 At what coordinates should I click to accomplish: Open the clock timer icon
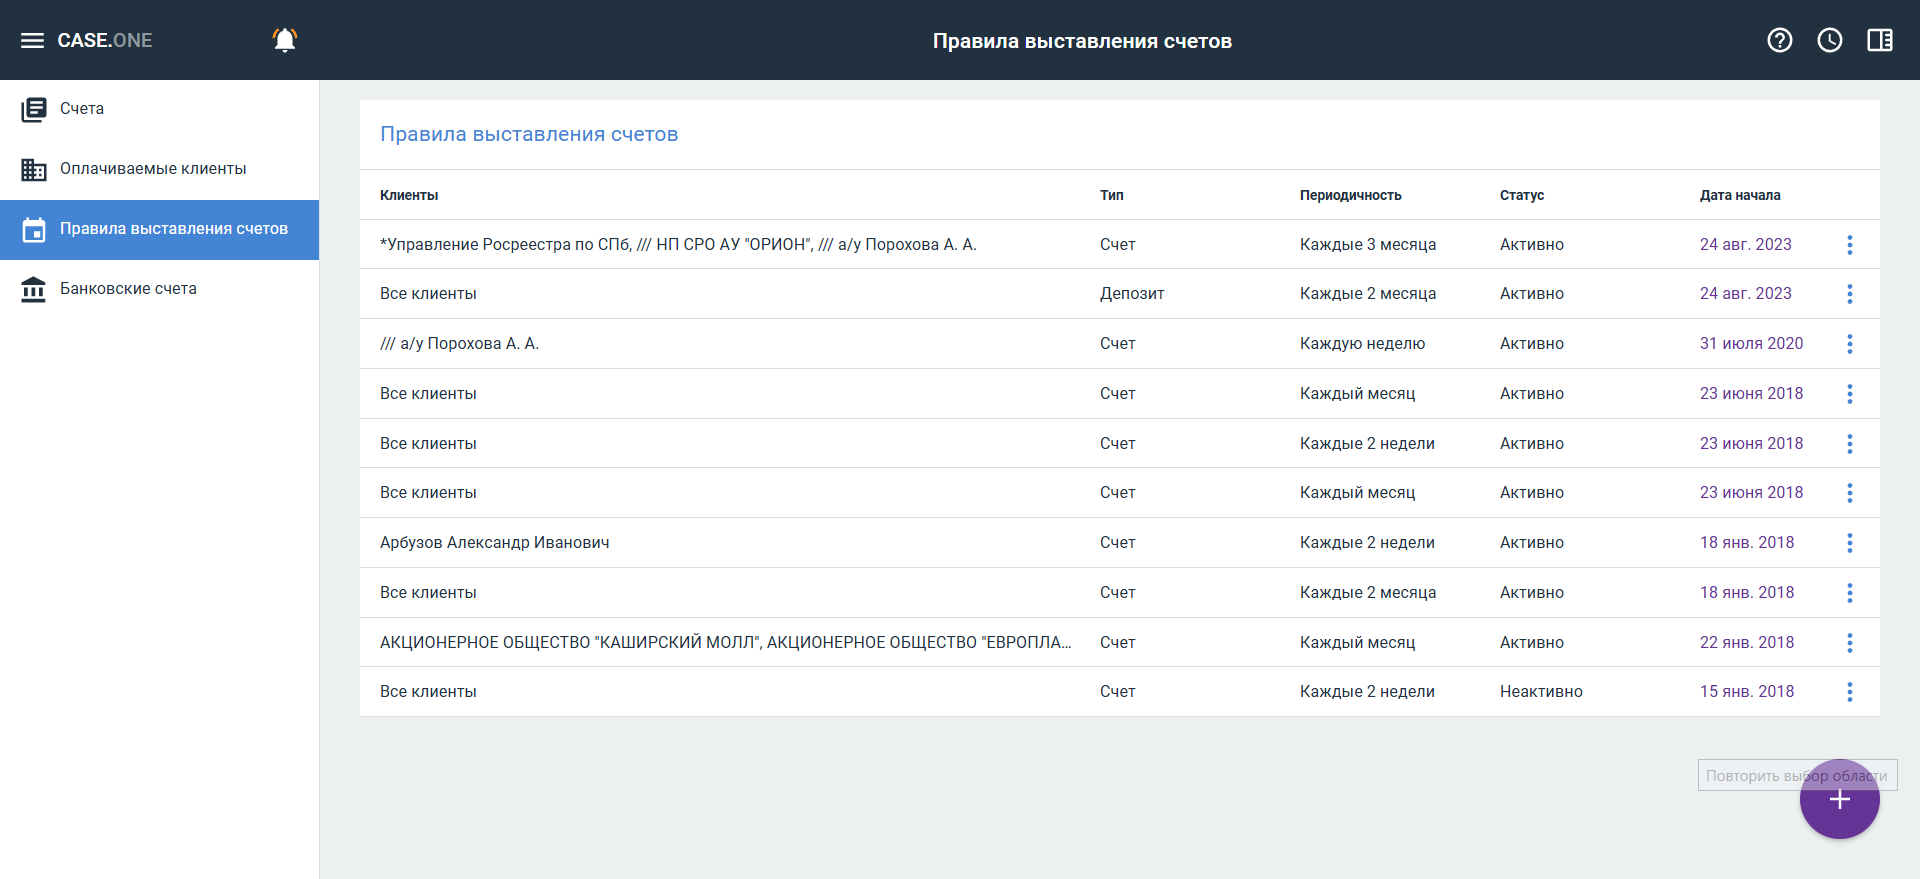tap(1830, 40)
